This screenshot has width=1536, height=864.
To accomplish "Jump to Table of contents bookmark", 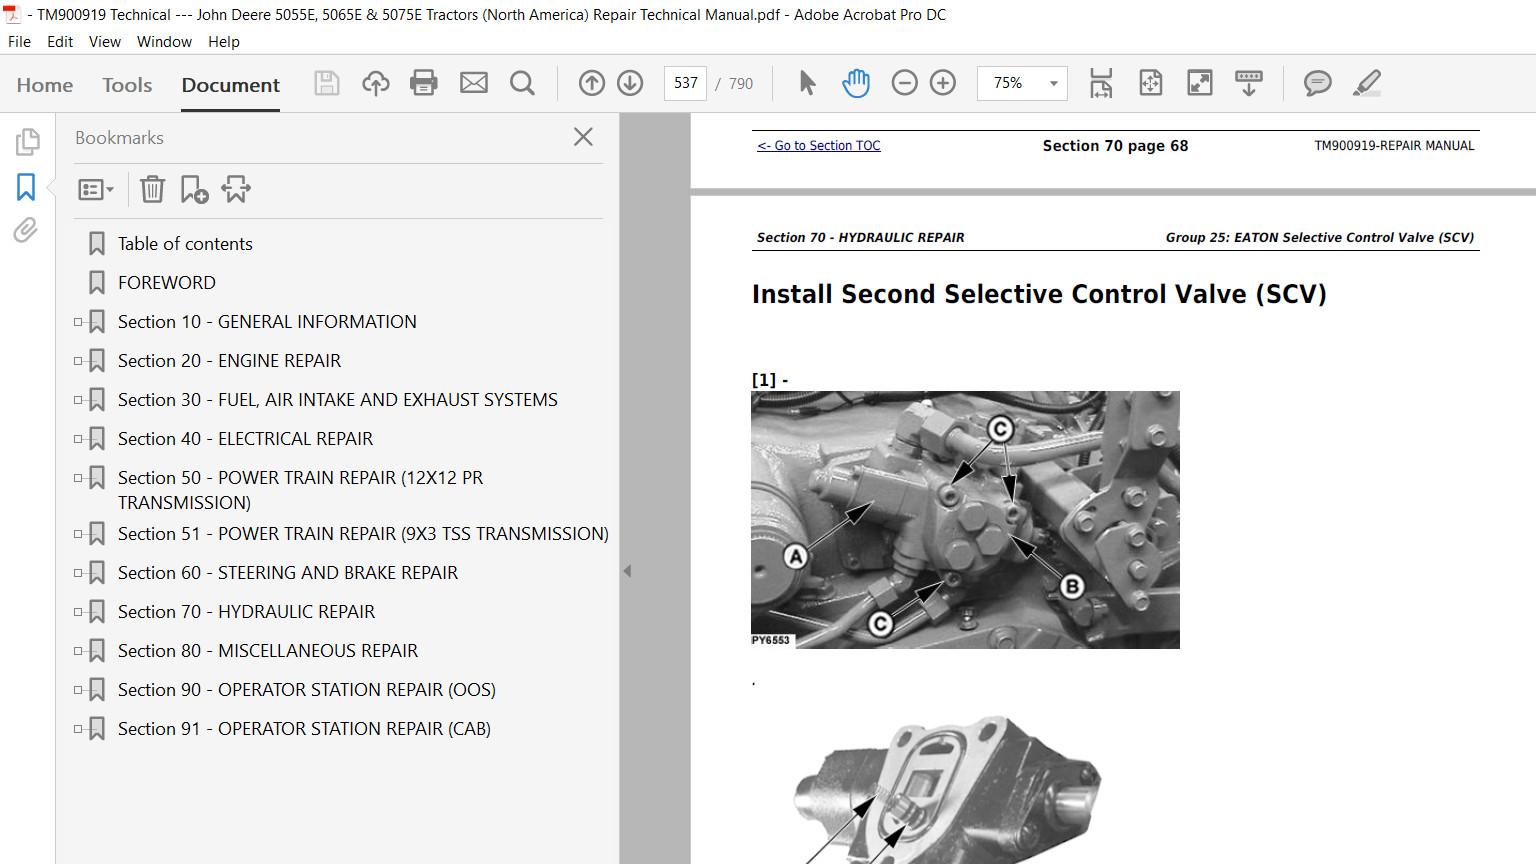I will (x=185, y=244).
